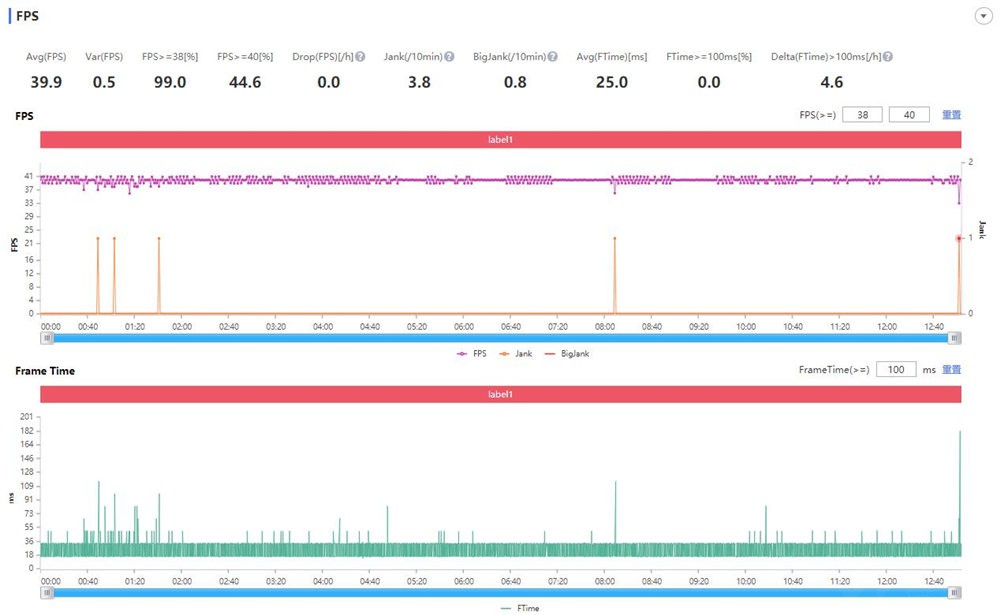Click the FTime>=100ms[%] label
The height and width of the screenshot is (615, 1000).
709,57
